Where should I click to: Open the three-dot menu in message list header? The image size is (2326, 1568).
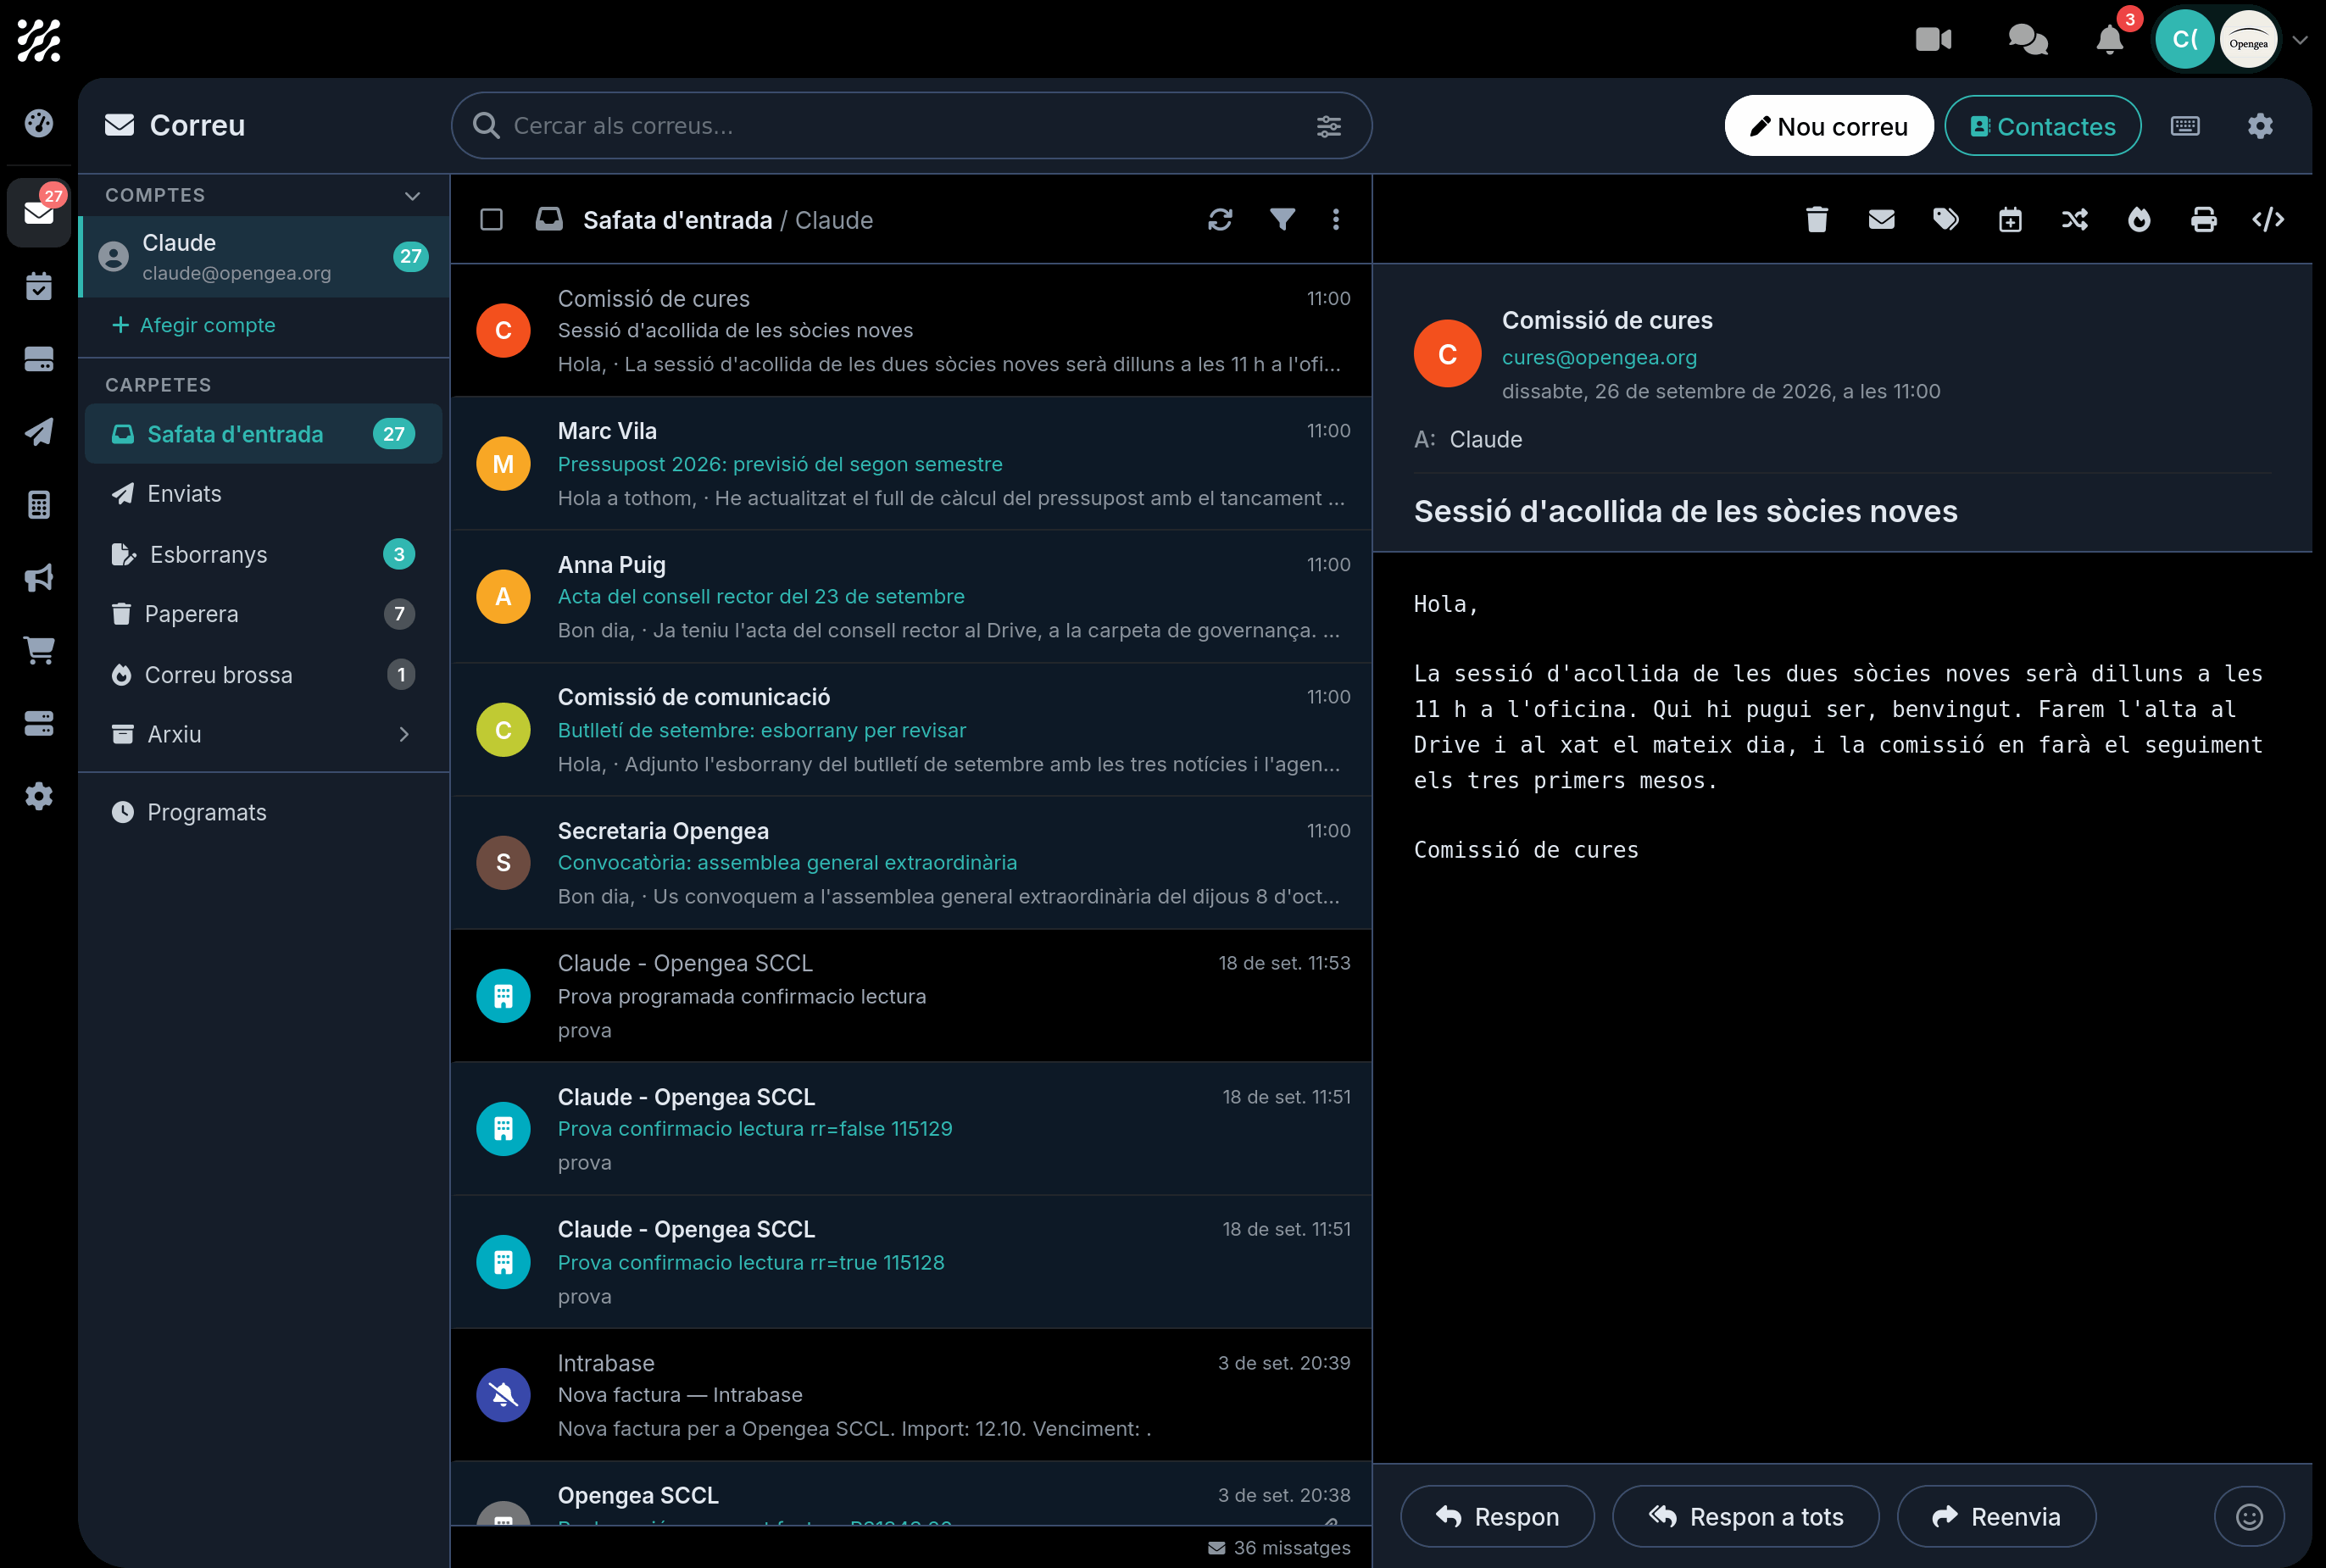[x=1335, y=219]
